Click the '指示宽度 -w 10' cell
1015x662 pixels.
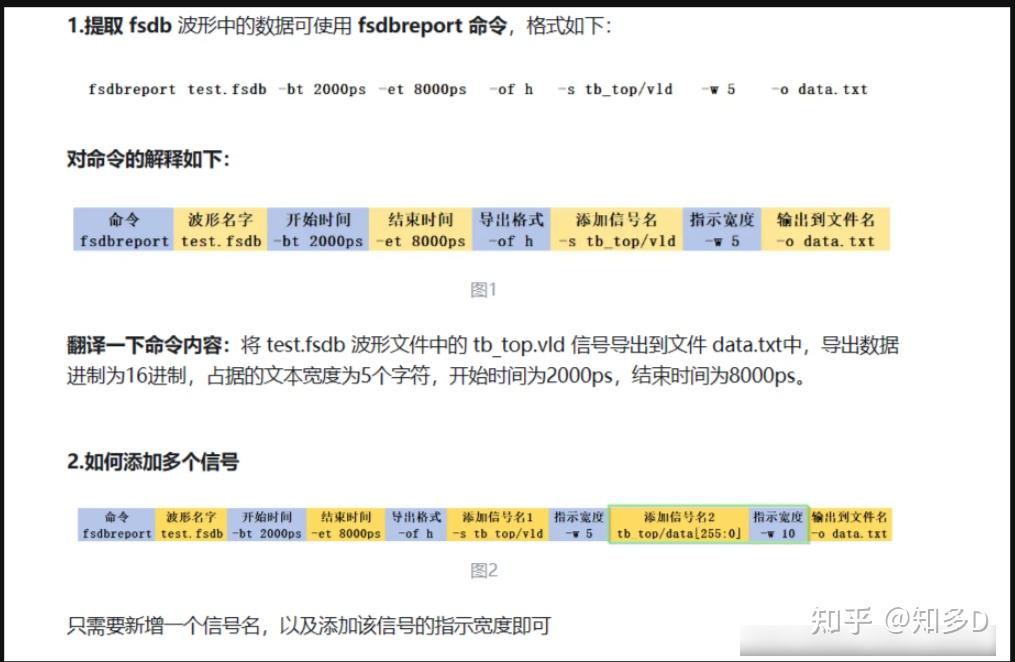778,525
